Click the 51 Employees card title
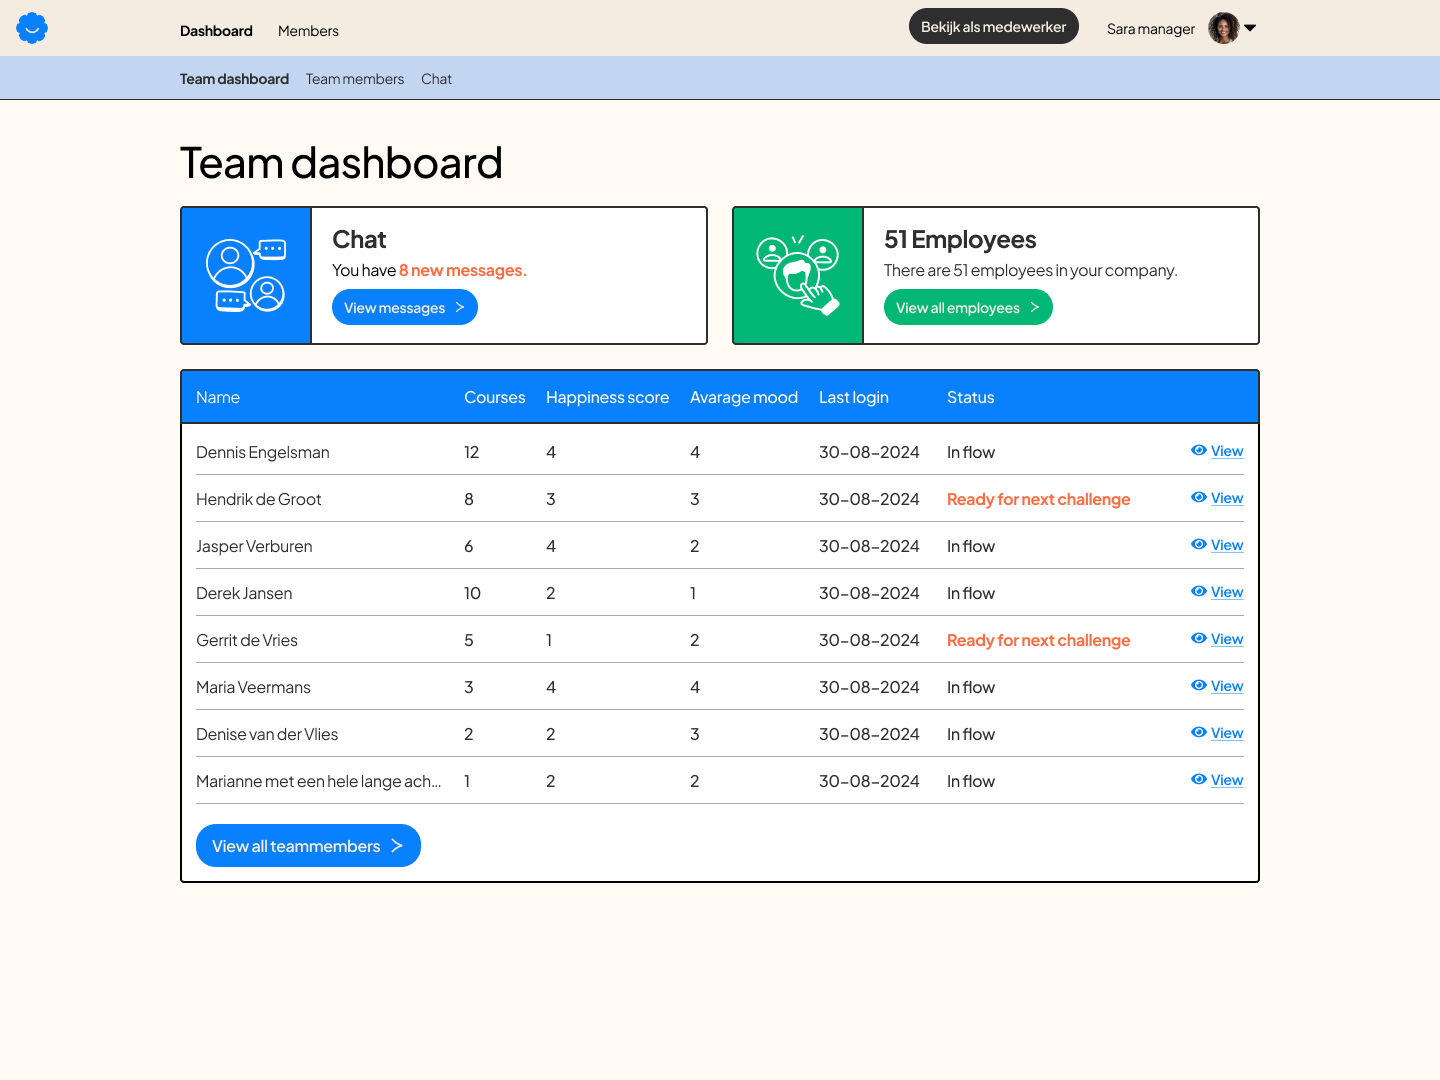Image resolution: width=1440 pixels, height=1080 pixels. [960, 240]
